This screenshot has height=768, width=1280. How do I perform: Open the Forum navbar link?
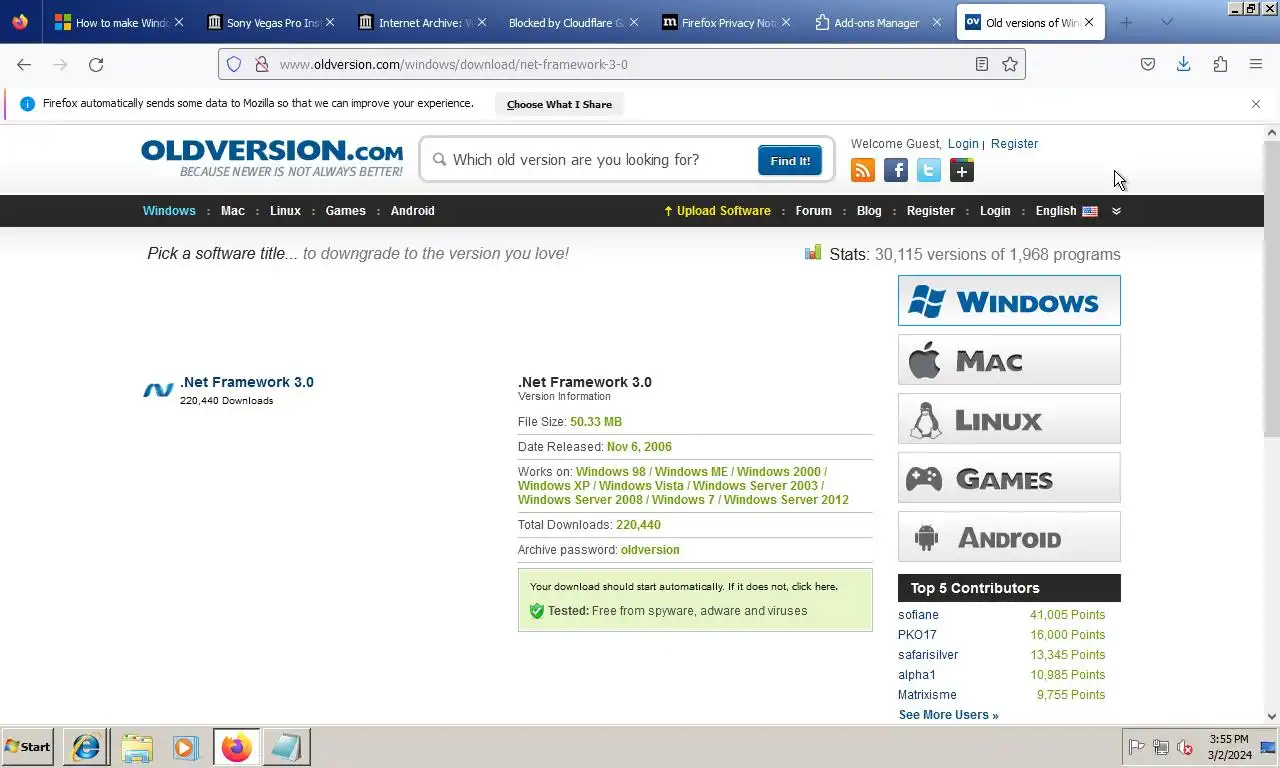[x=813, y=211]
